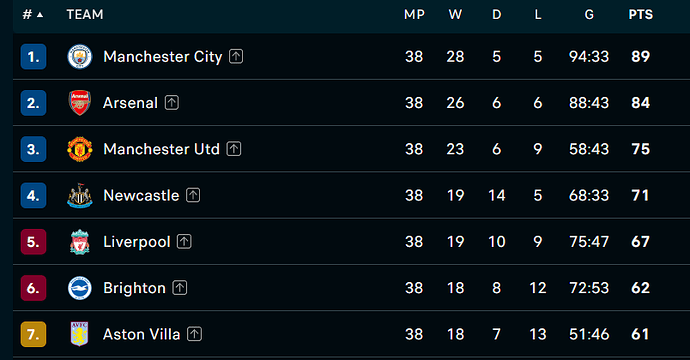Image resolution: width=690 pixels, height=360 pixels.
Task: Click the Arsenal club crest
Action: [x=80, y=103]
